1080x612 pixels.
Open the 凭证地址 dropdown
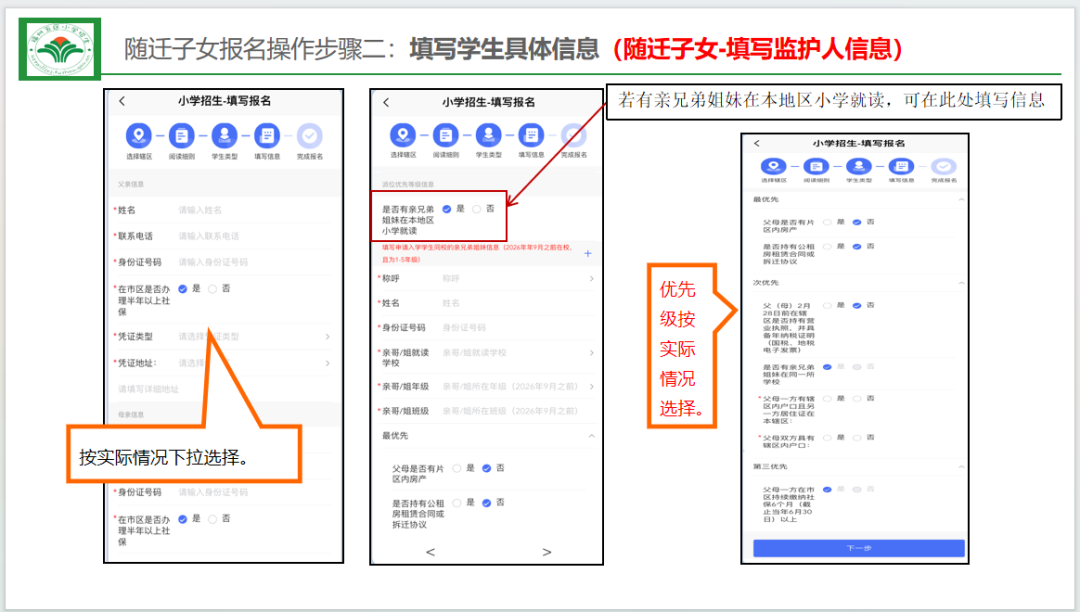(222, 363)
